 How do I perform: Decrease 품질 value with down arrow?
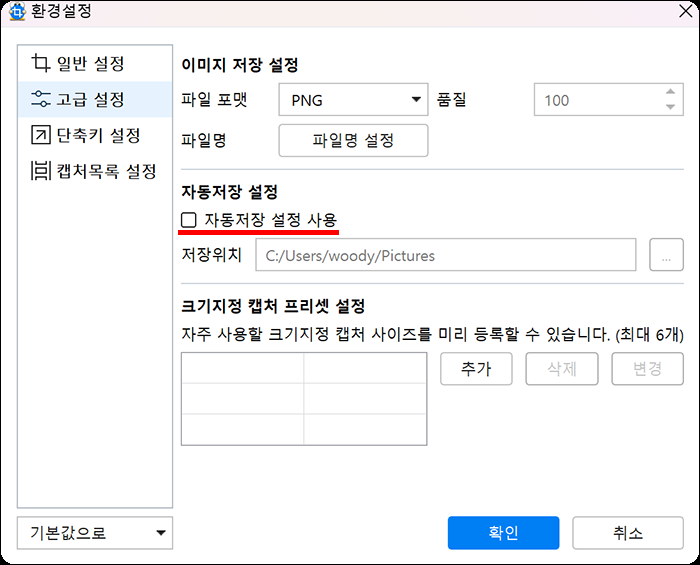[x=670, y=107]
